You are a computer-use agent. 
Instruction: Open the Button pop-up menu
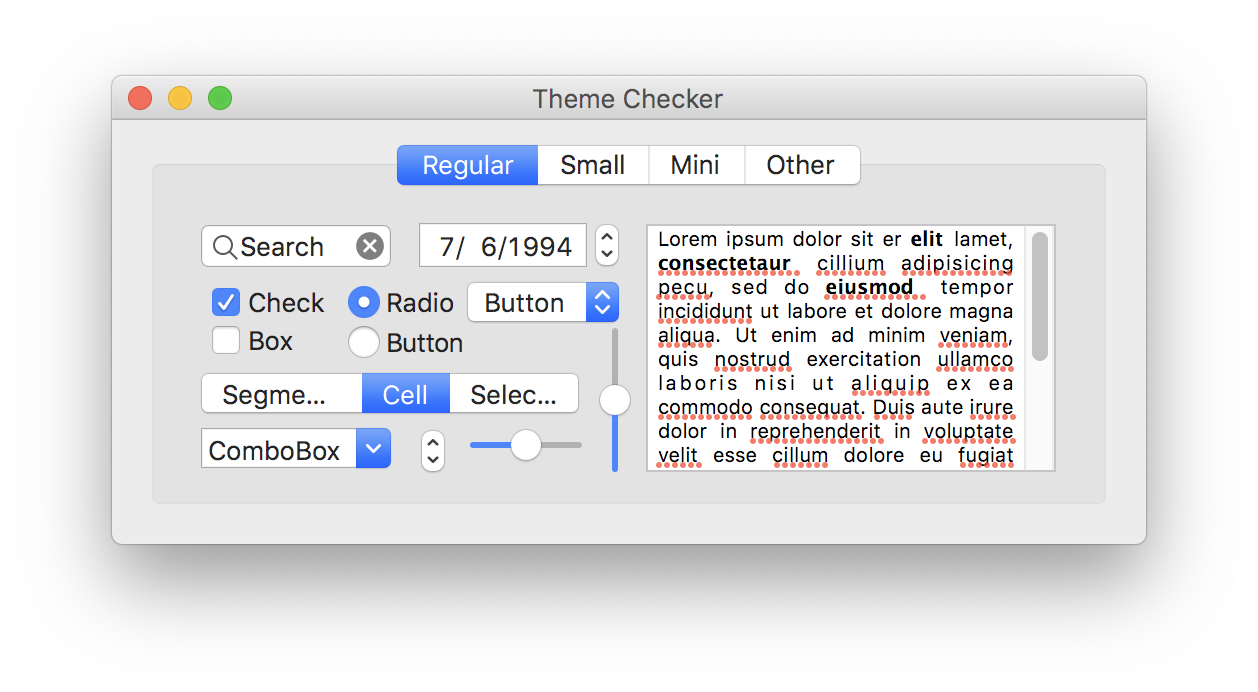click(543, 303)
